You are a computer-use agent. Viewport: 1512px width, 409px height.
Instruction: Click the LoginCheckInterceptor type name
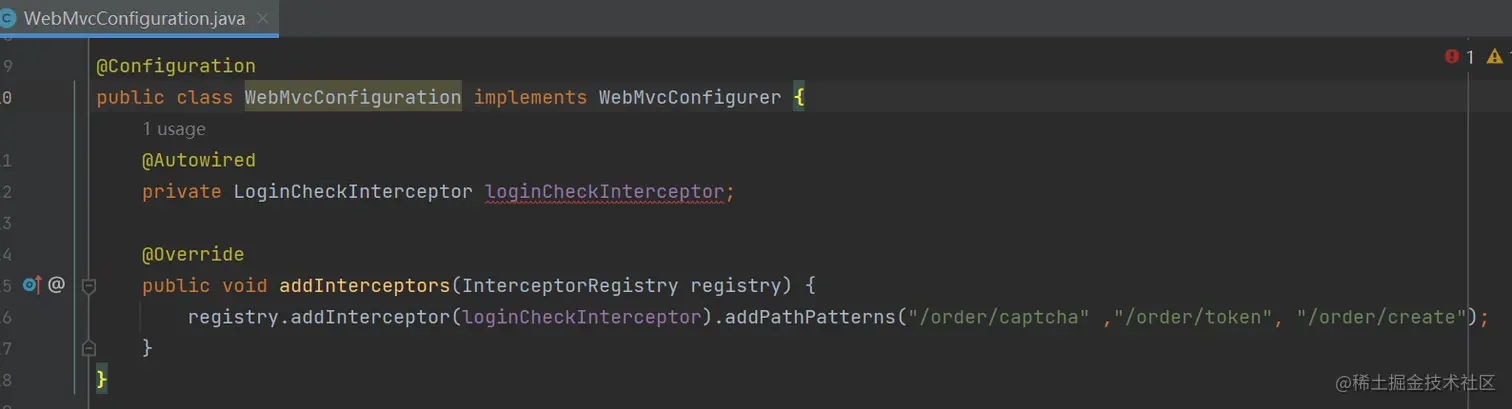[x=352, y=191]
